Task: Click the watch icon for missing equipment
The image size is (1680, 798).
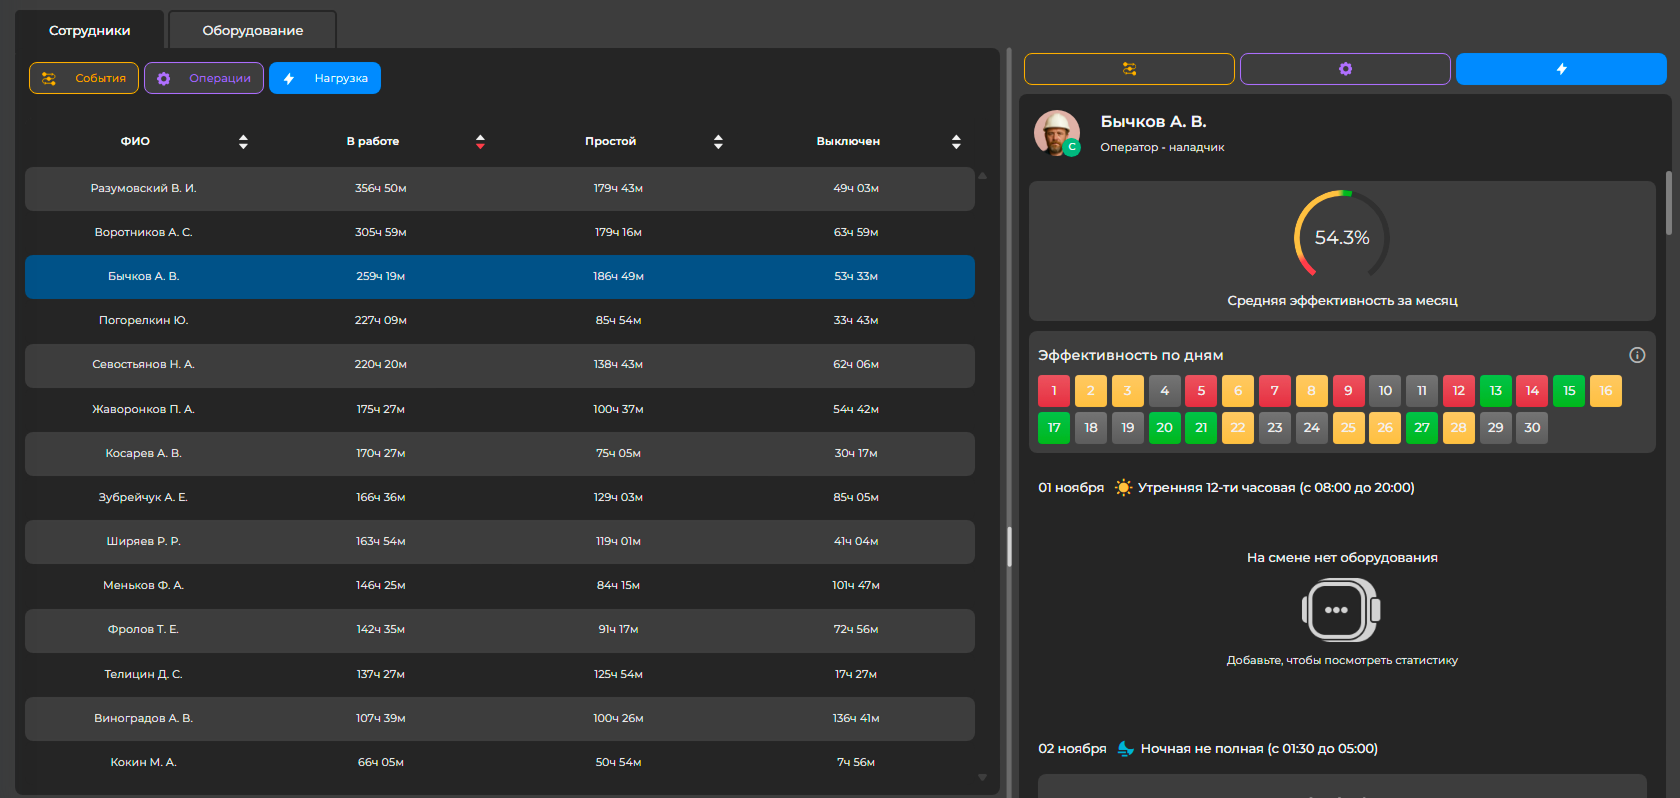Action: click(x=1341, y=610)
